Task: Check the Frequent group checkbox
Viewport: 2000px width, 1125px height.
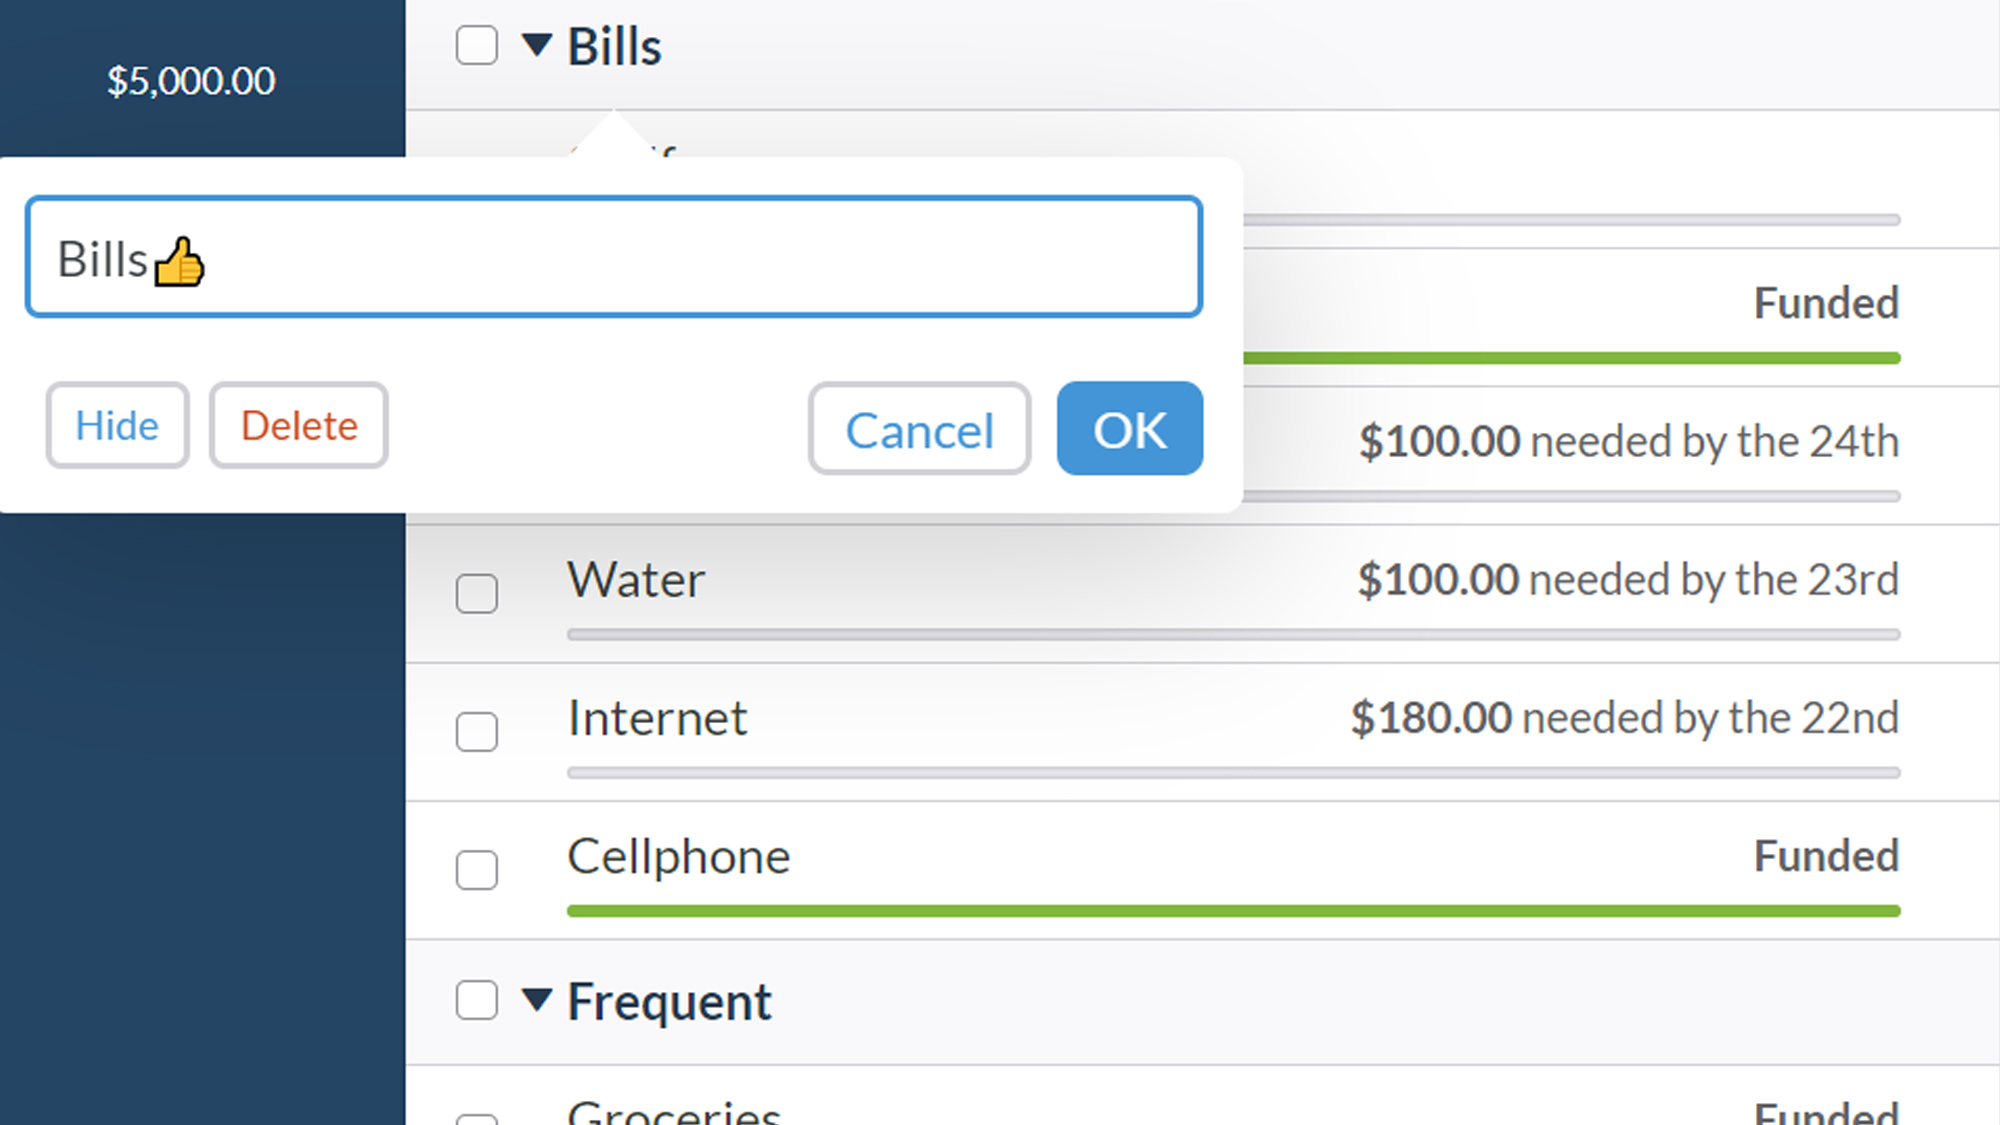Action: pyautogui.click(x=477, y=999)
